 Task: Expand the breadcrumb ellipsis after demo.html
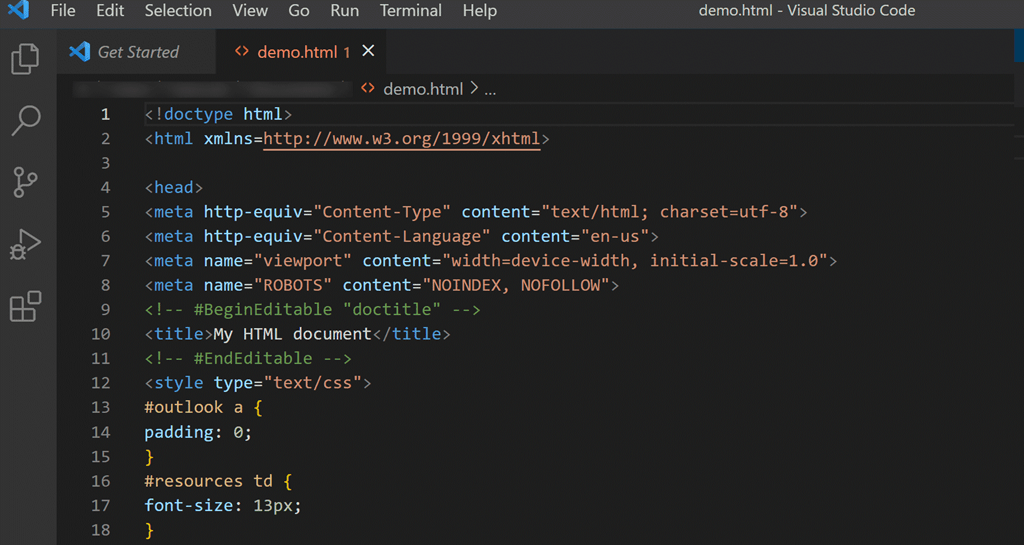(490, 89)
